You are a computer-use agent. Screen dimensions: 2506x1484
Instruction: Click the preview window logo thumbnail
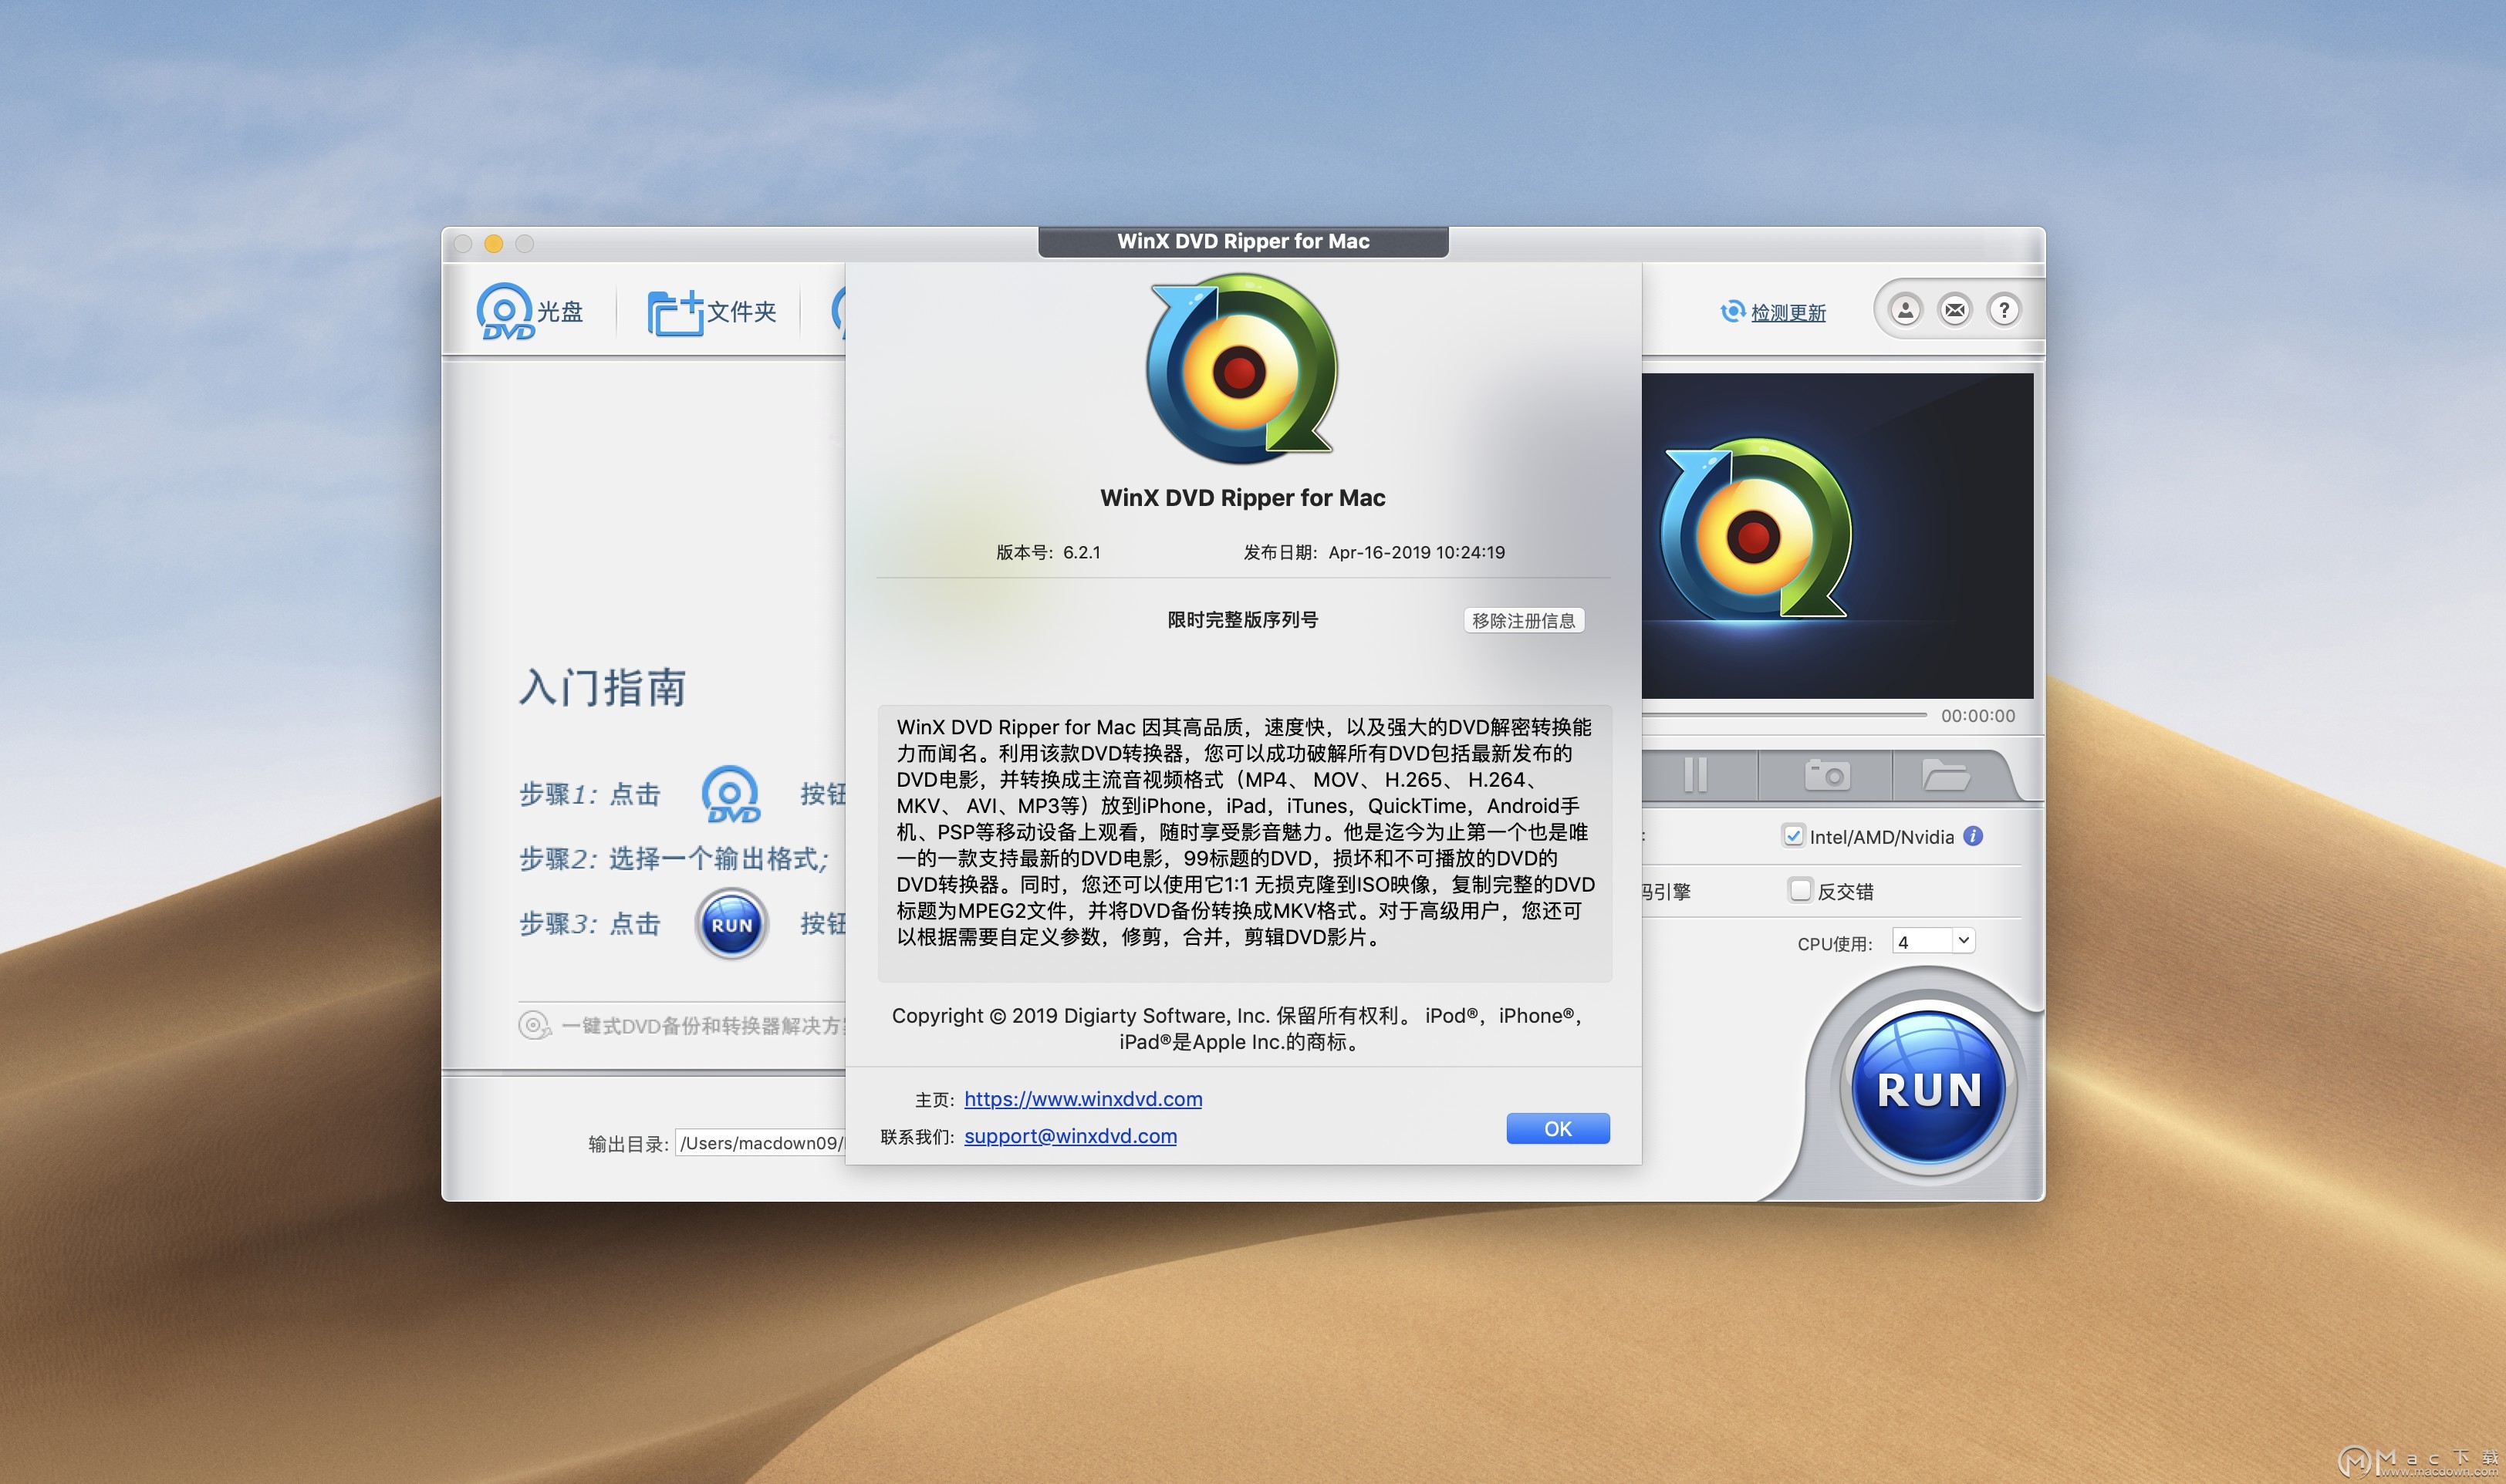(x=1755, y=531)
